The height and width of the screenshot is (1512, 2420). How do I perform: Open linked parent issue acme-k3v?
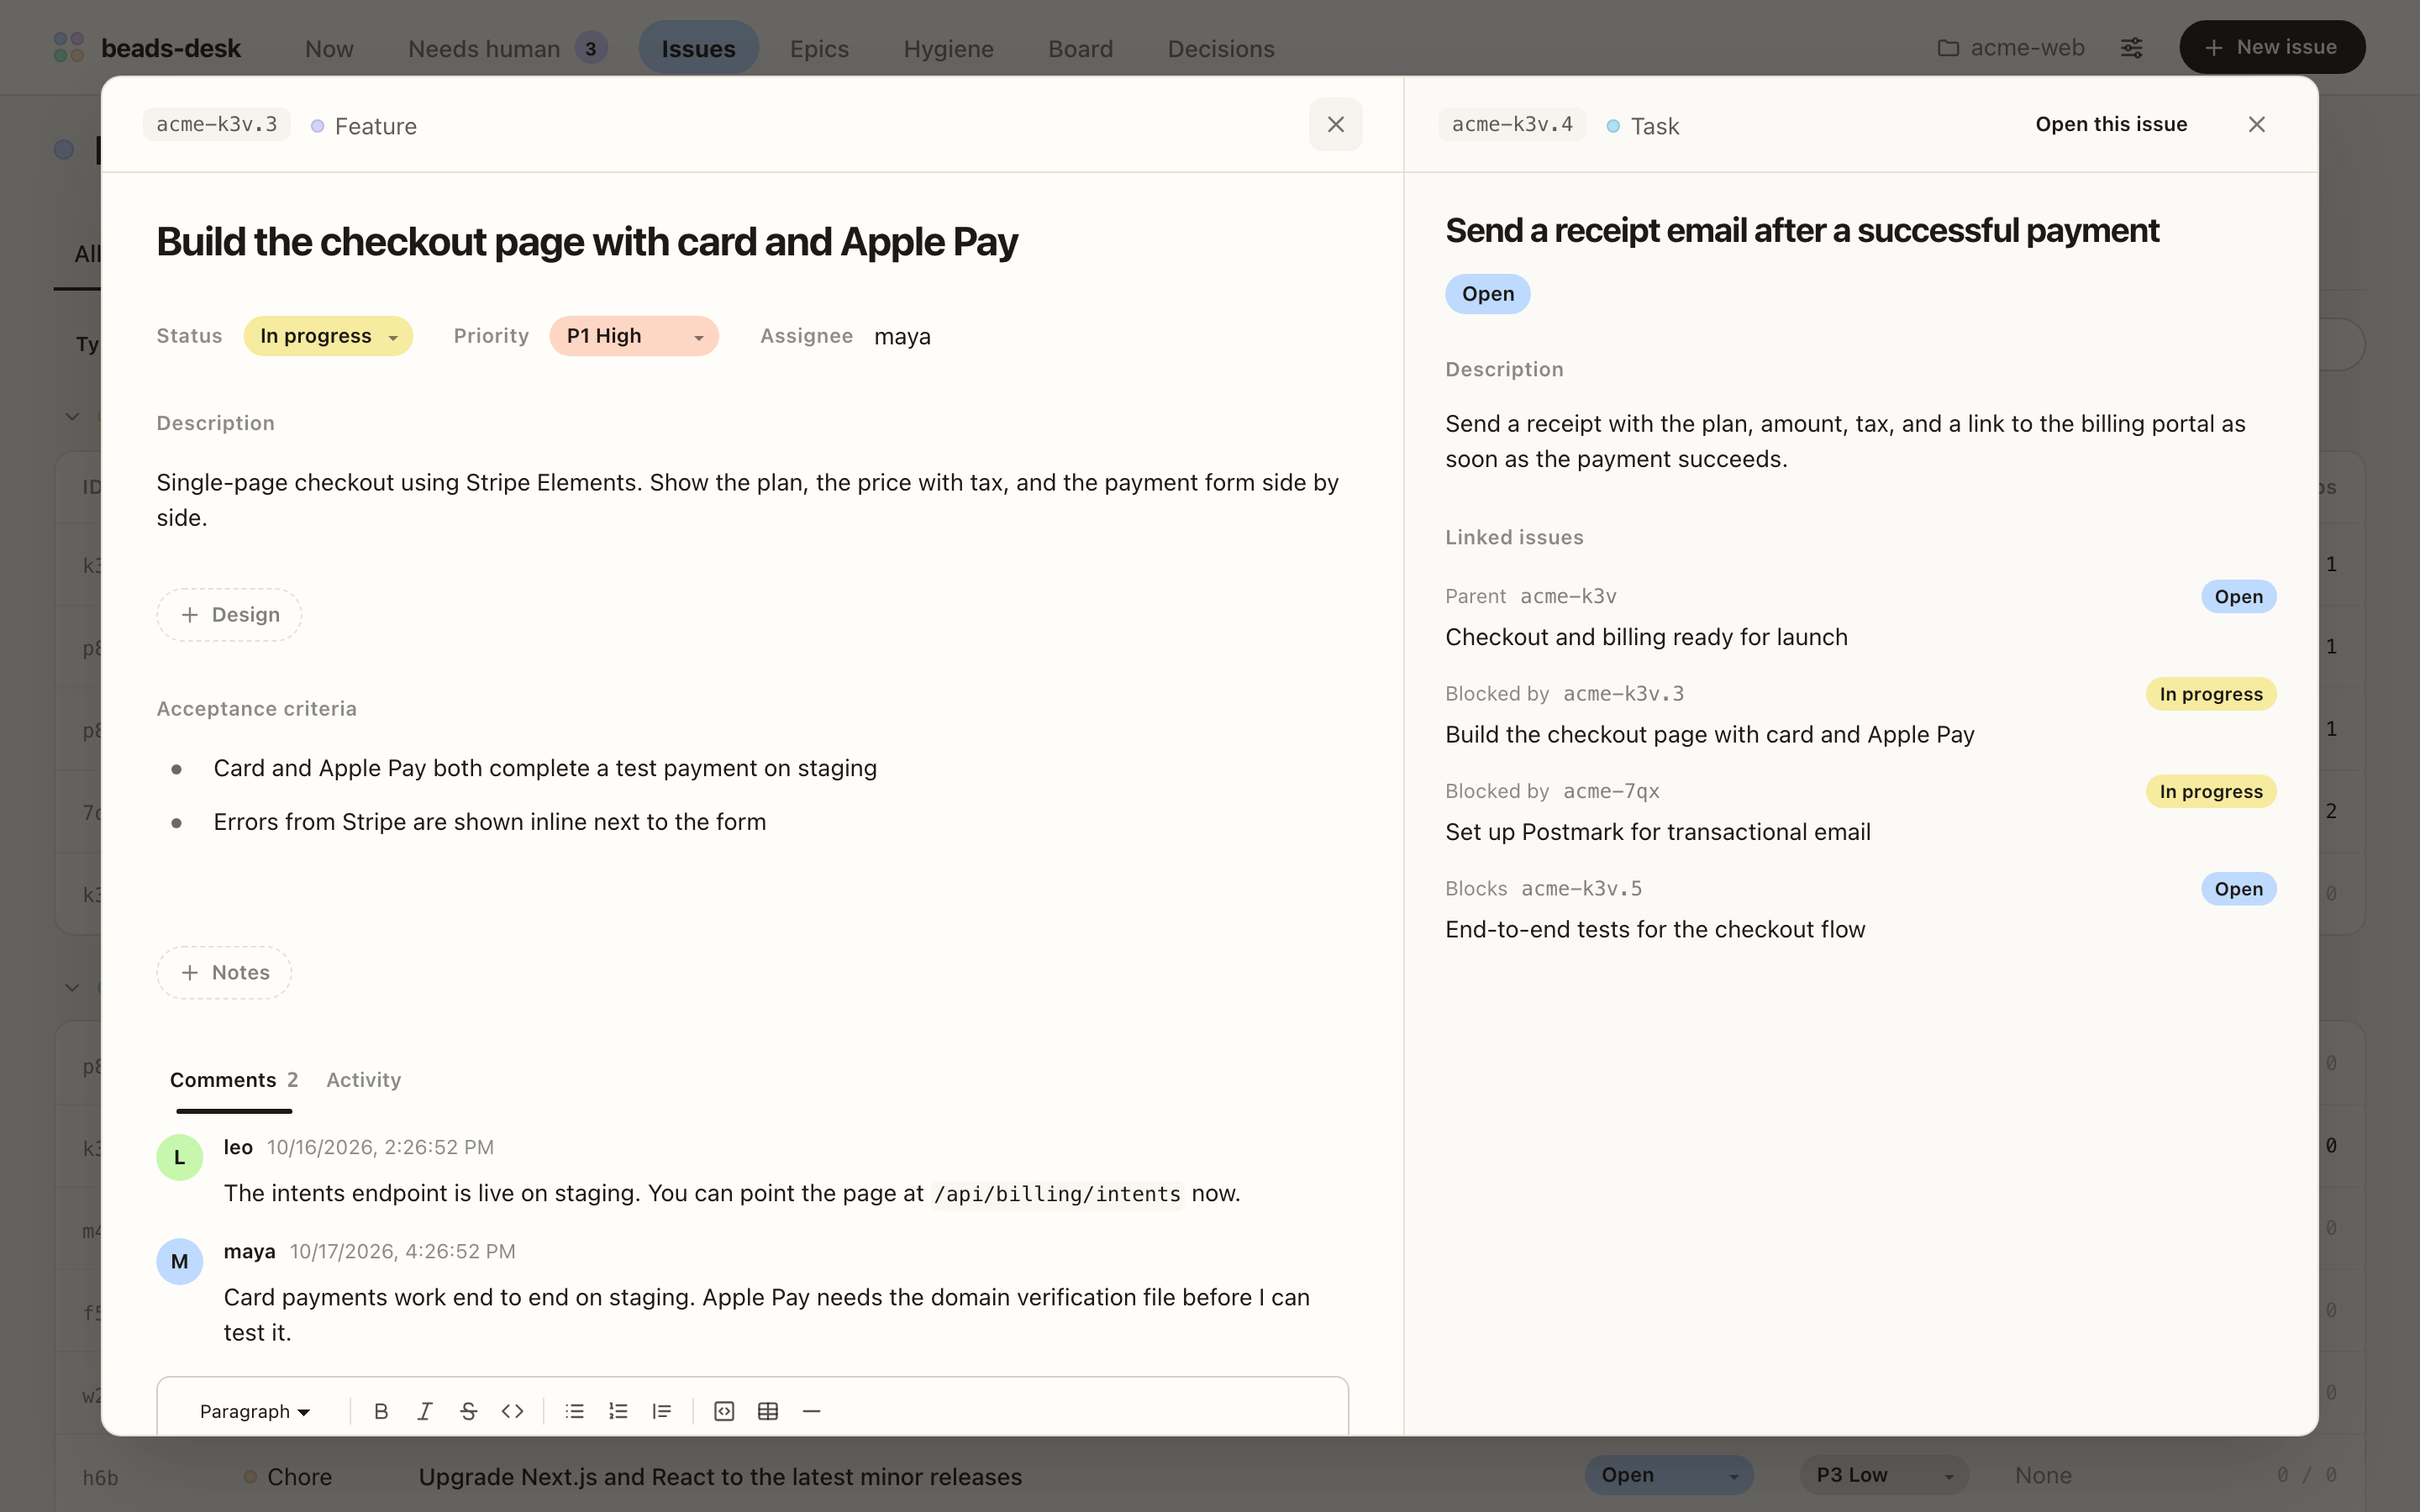pos(1860,616)
